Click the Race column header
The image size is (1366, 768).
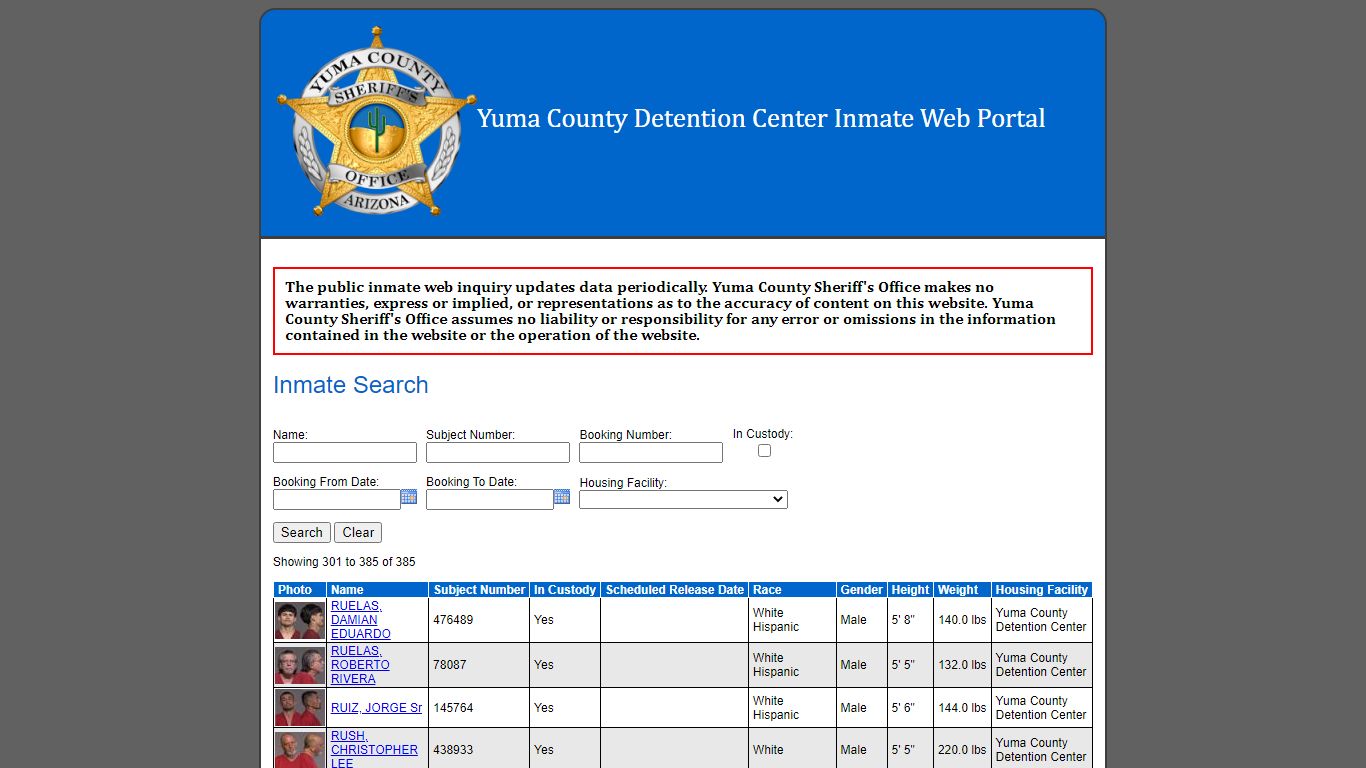(x=792, y=590)
